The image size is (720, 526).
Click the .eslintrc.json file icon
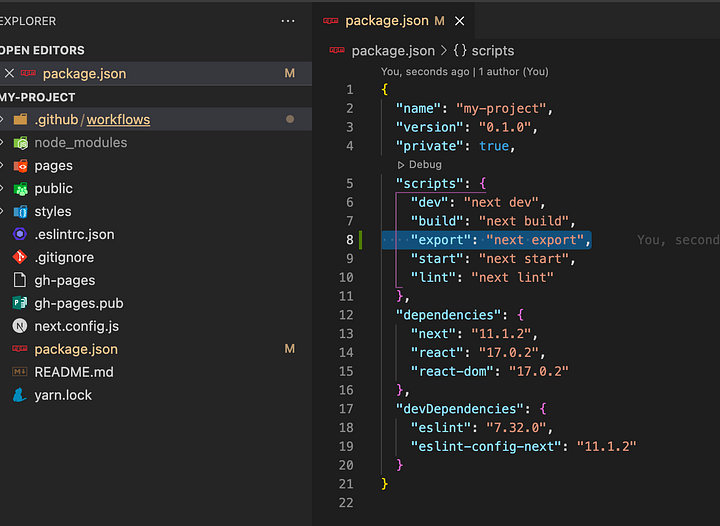(x=20, y=234)
